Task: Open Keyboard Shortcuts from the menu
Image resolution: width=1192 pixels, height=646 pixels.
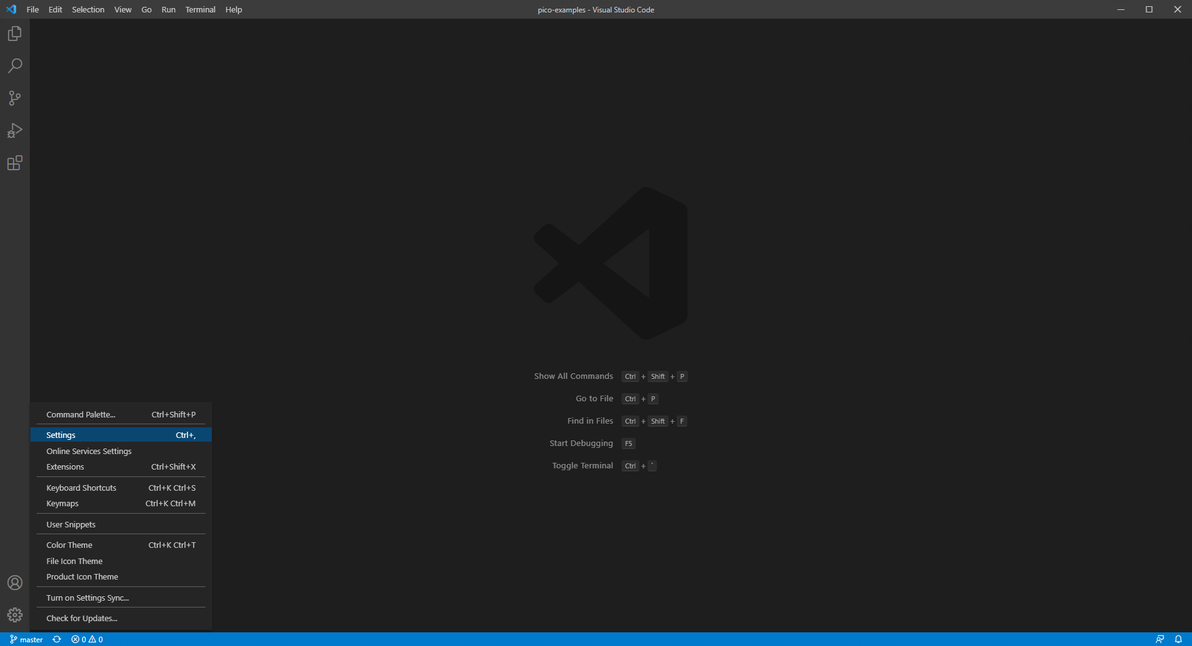Action: [121, 488]
